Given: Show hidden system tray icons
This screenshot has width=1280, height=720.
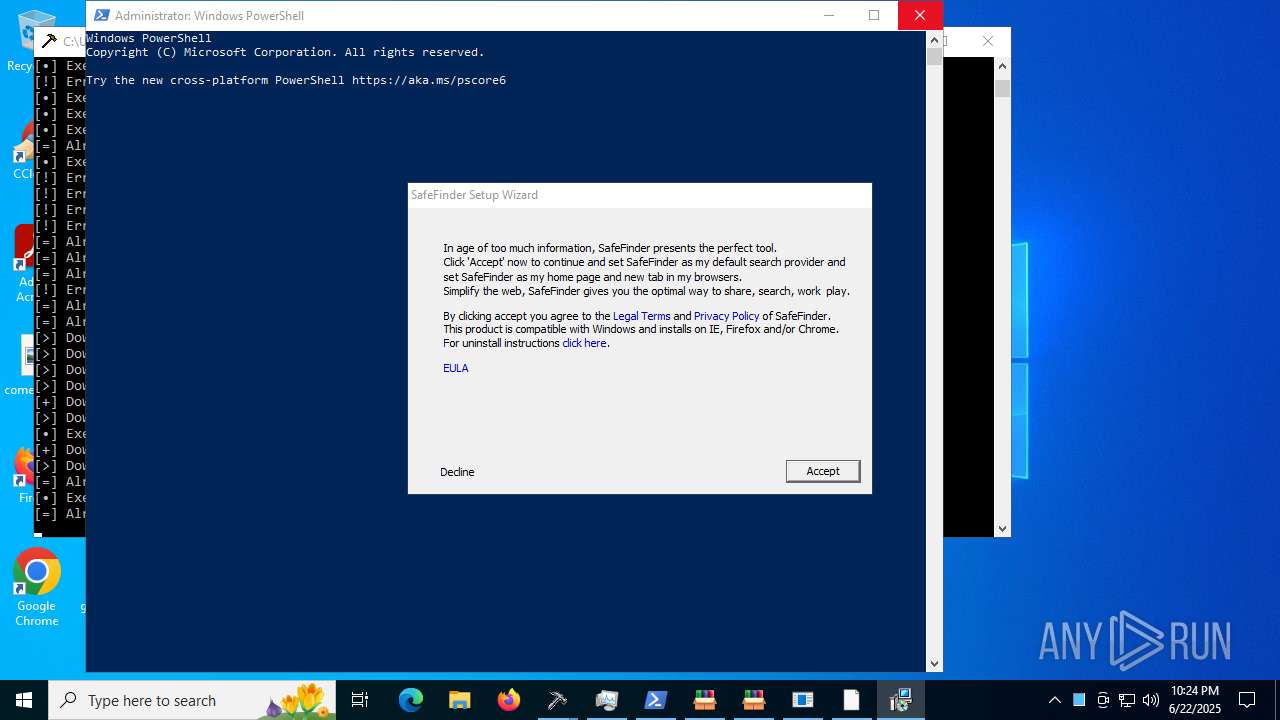Looking at the screenshot, I should click(1054, 700).
